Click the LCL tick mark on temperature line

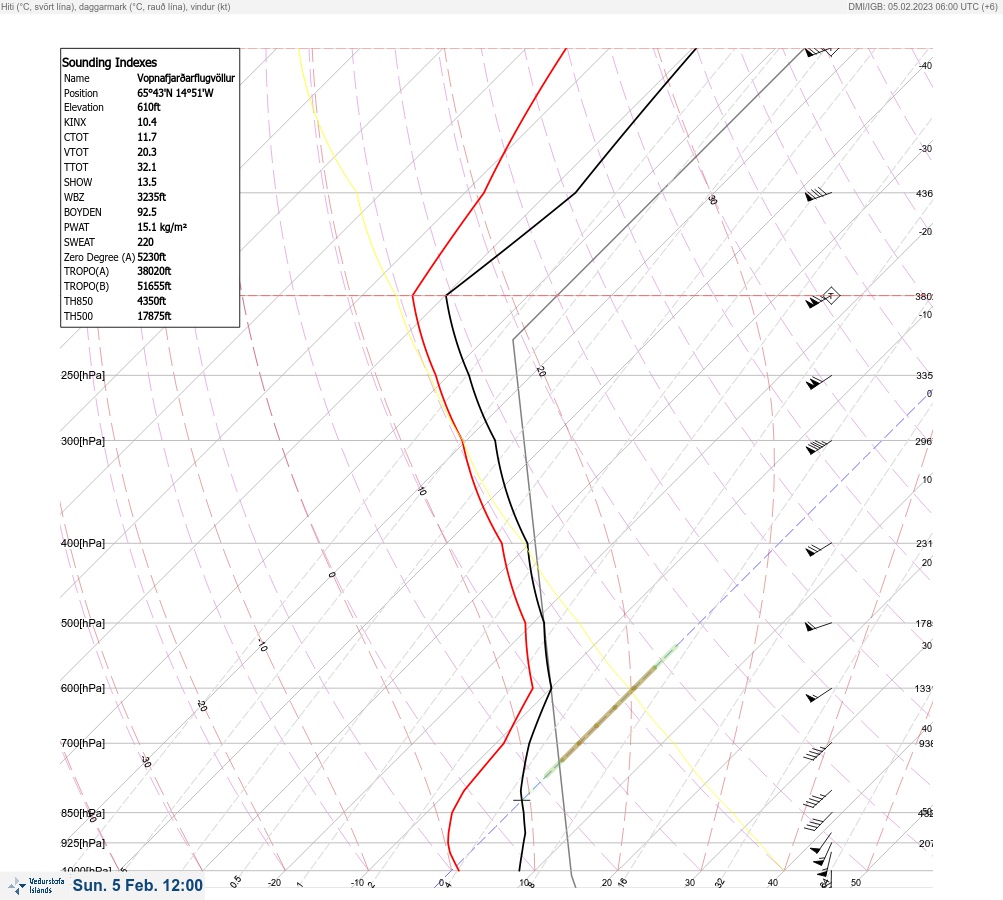[521, 800]
